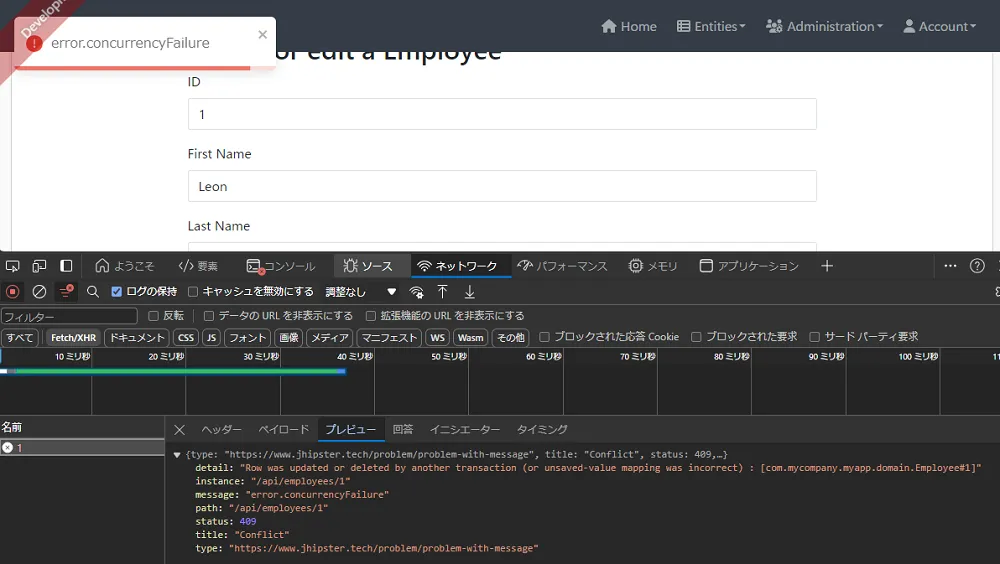Open the アプリケーション (Application) tab

coord(749,266)
